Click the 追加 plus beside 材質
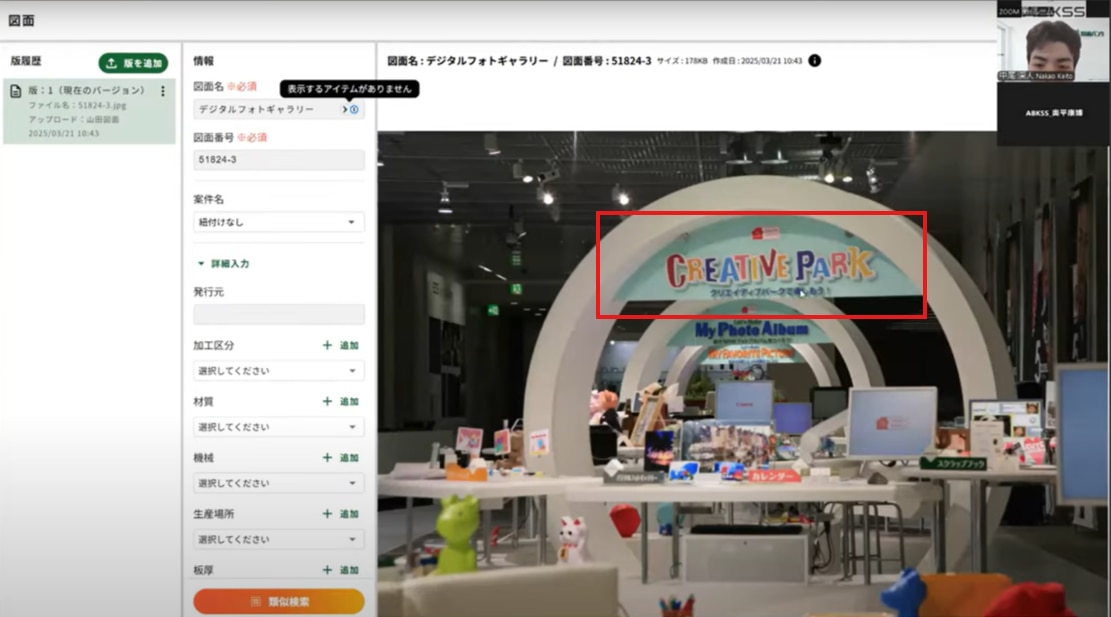The width and height of the screenshot is (1111, 617). pyautogui.click(x=341, y=401)
